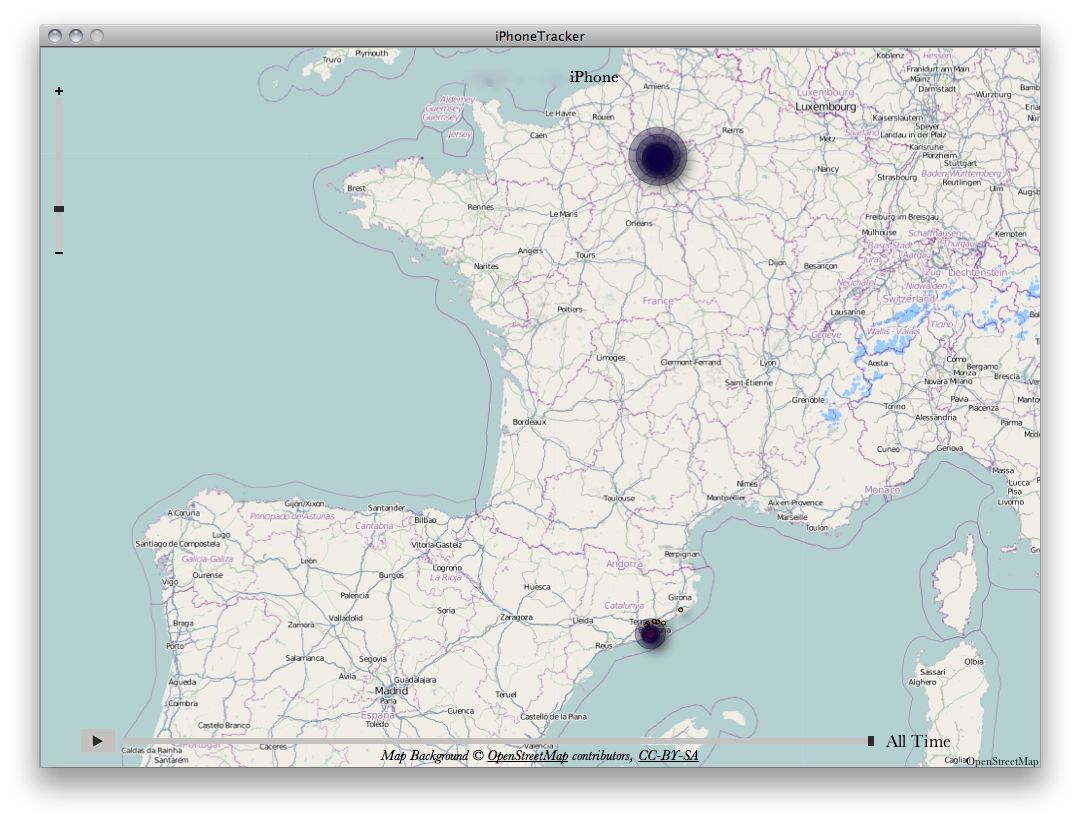Click the 'Andorra' label on map
Screen dimensions: 1080x822
[x=624, y=564]
